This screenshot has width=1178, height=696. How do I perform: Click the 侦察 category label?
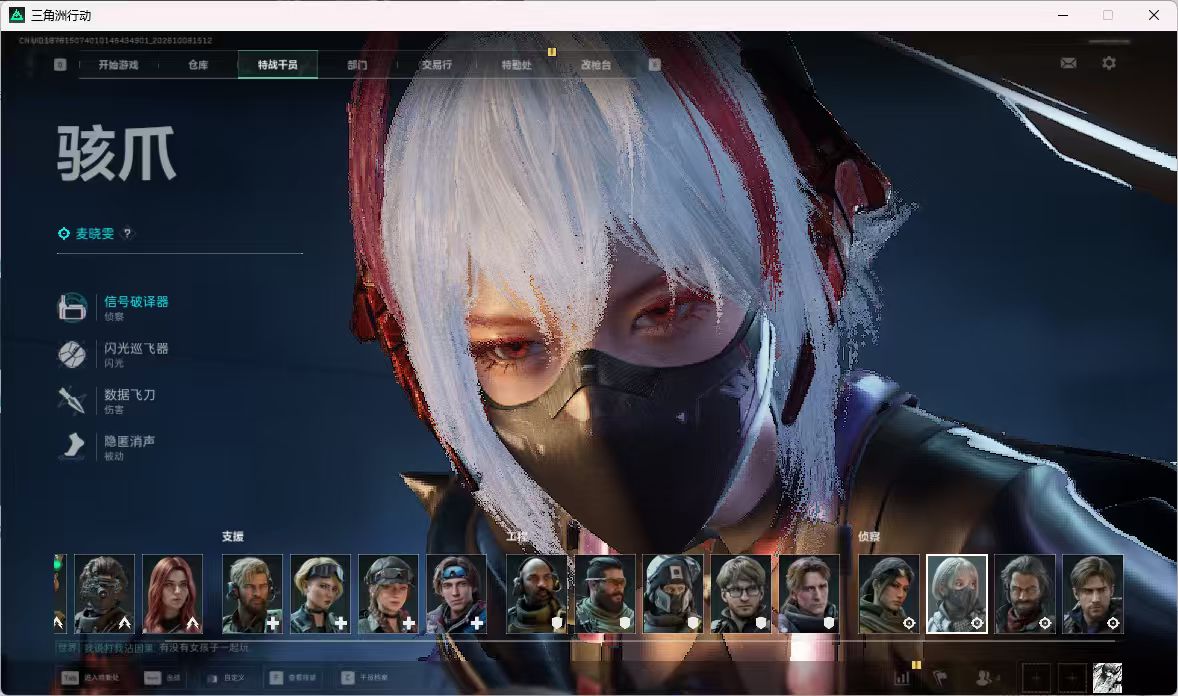(x=869, y=537)
